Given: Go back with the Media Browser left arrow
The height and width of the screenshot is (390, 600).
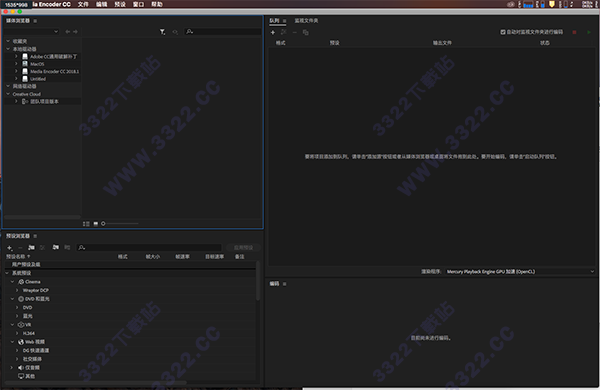Looking at the screenshot, I should point(67,32).
